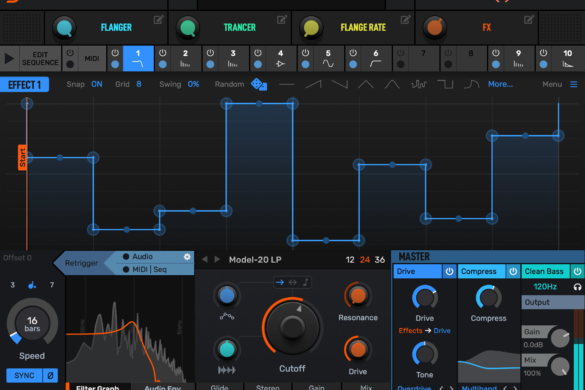
Task: Open the Output selector
Action: [x=553, y=302]
